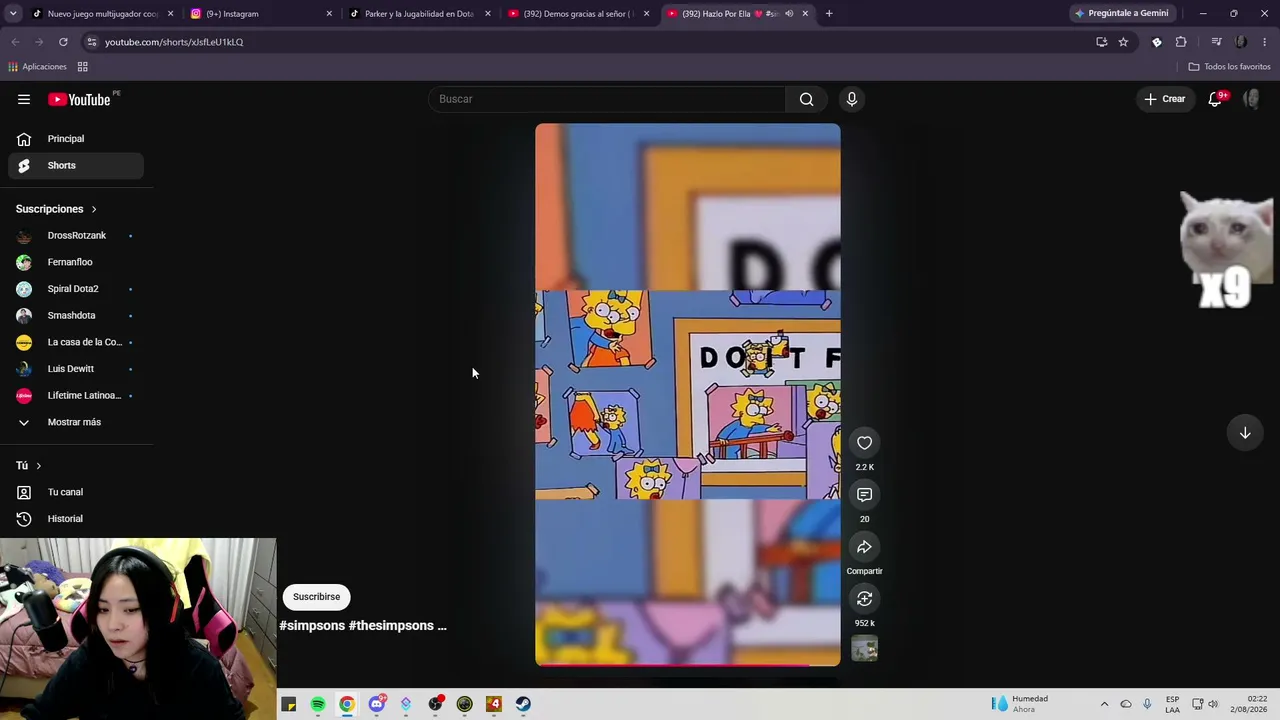
Task: Open Chrome extensions puzzle icon
Action: [1181, 42]
